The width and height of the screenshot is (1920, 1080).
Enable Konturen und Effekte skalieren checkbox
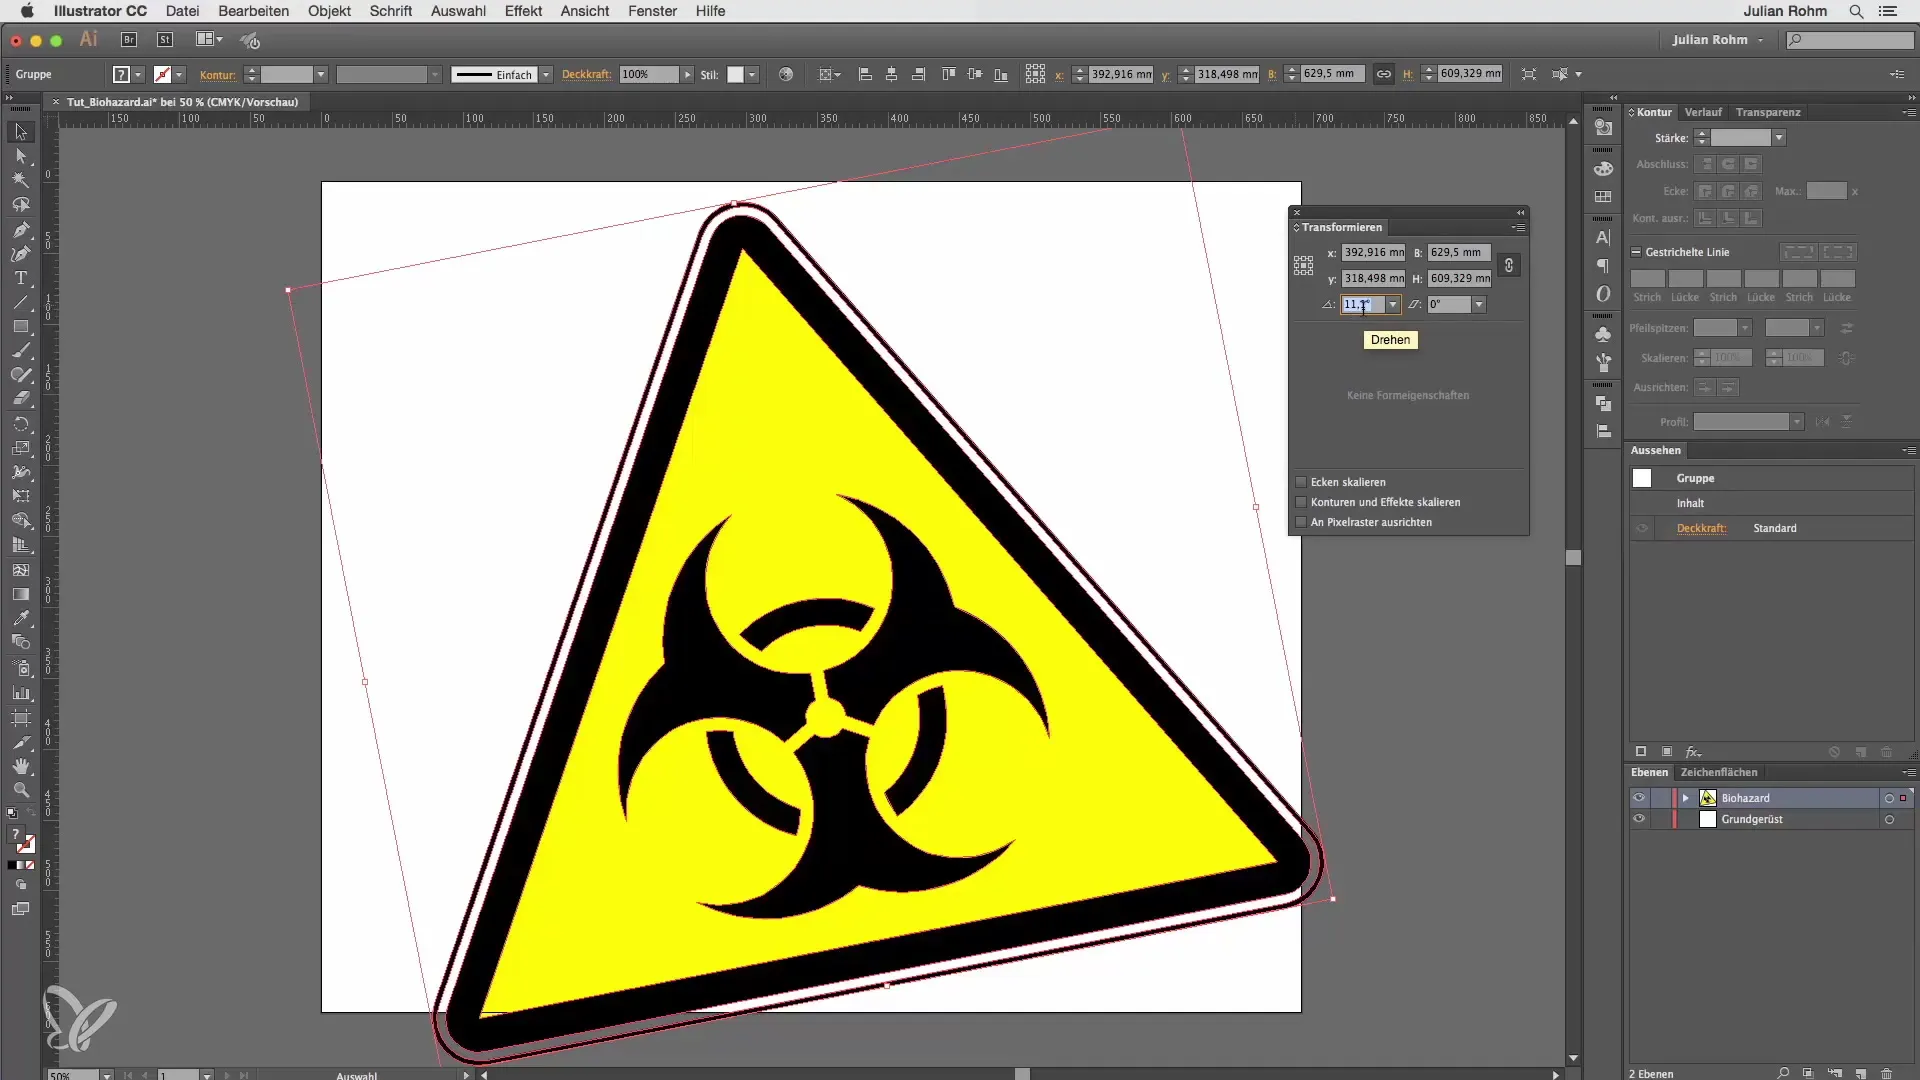[1301, 502]
